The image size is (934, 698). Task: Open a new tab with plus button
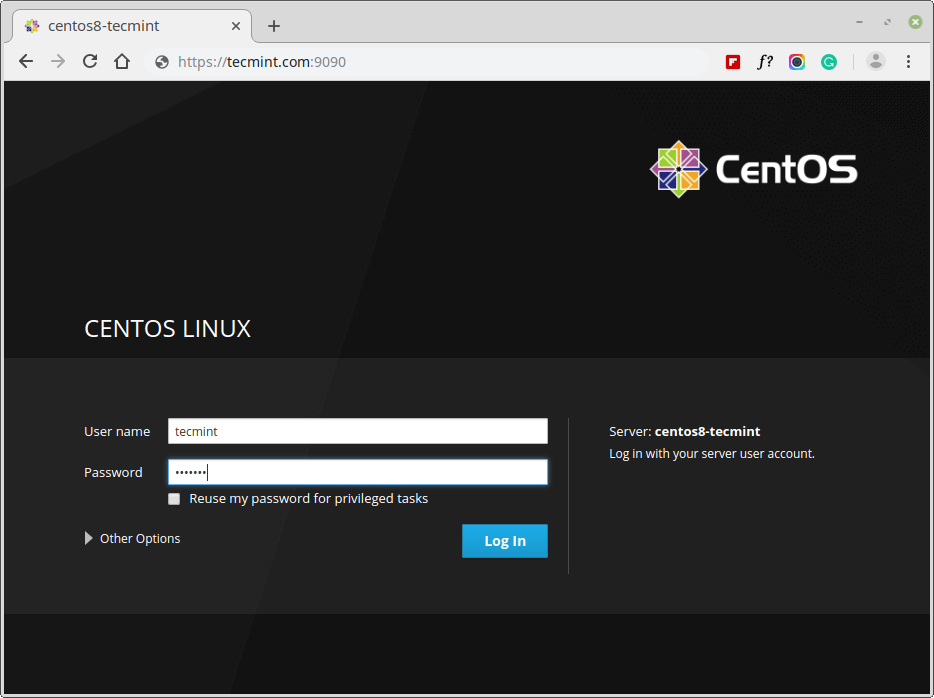tap(273, 26)
